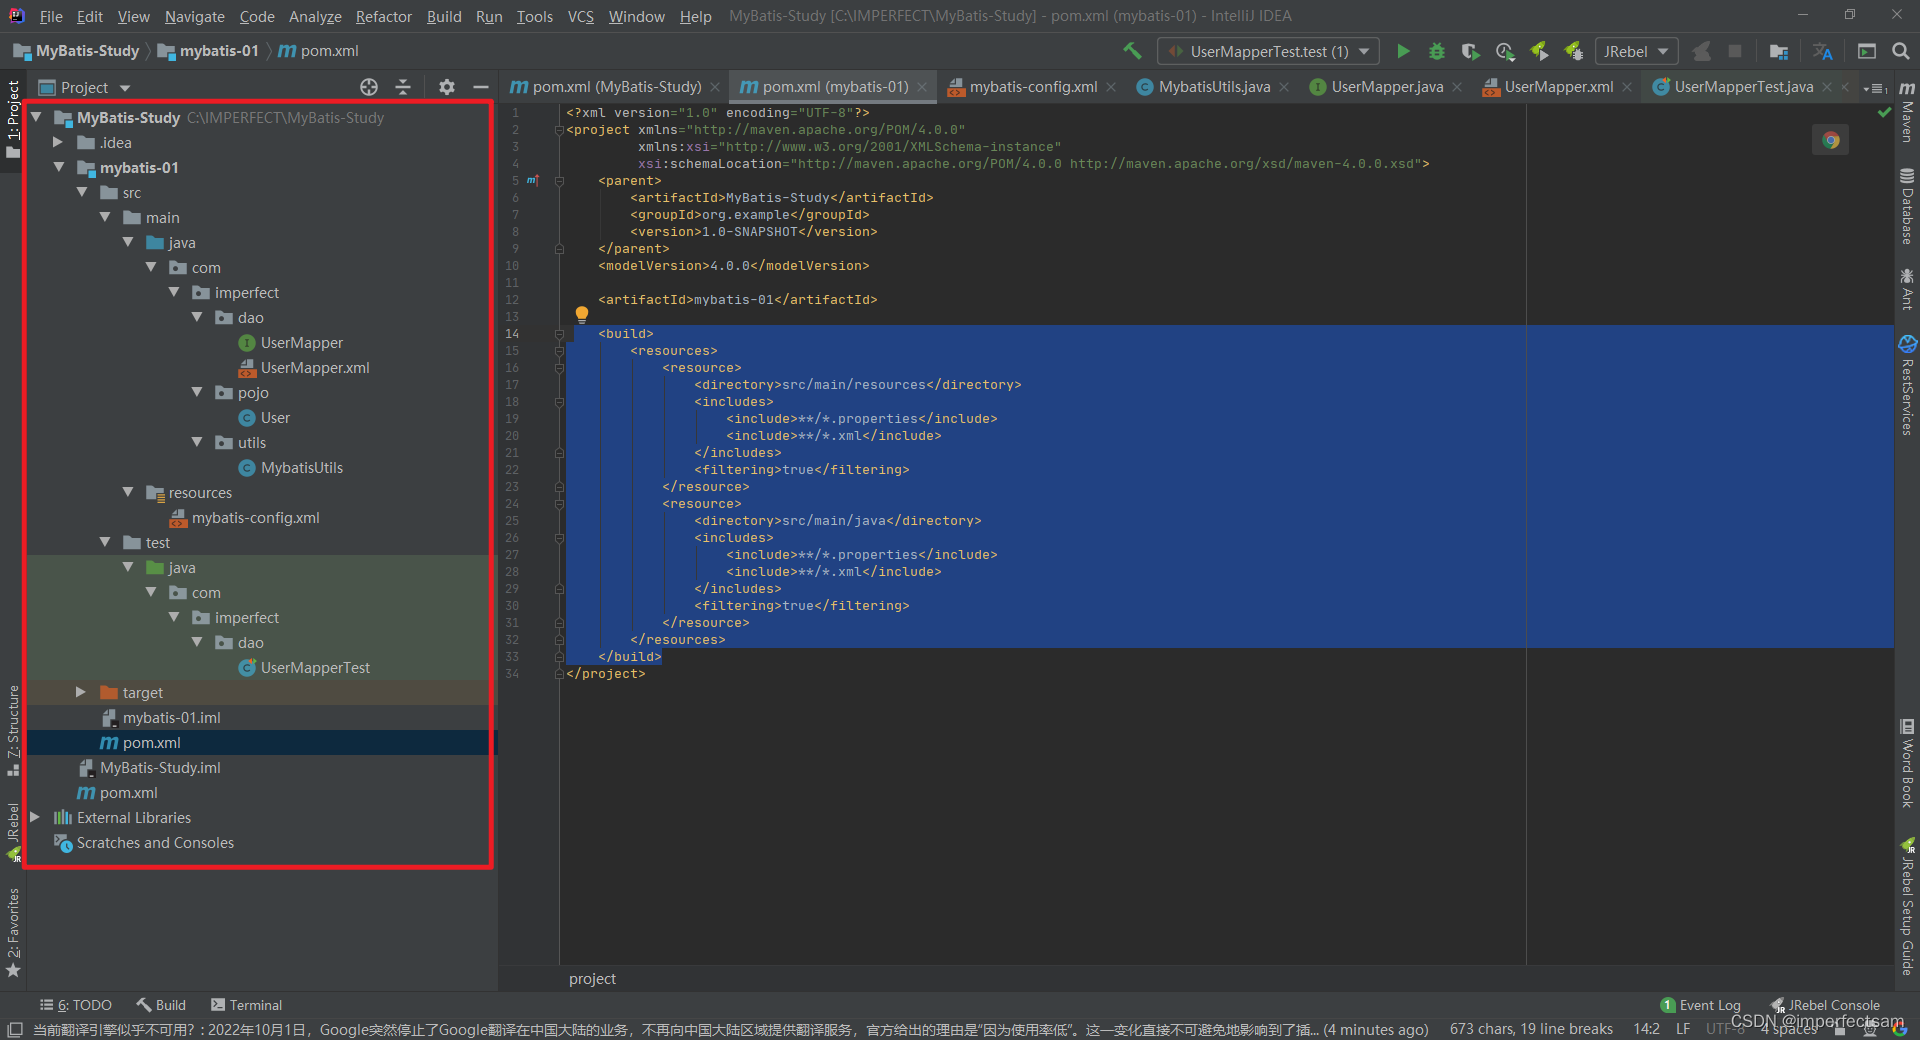Open the Terminal tool window

click(247, 1005)
